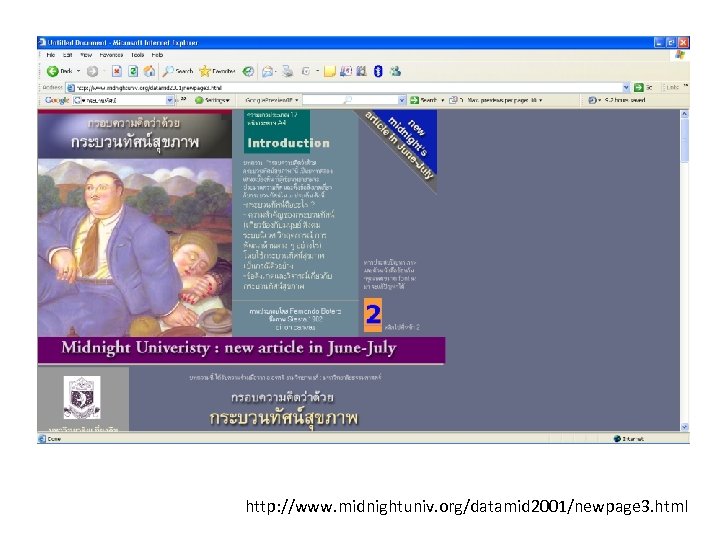Screen dimensions: 720x540
Task: Click the green Search arrow on the second search bar
Action: pos(415,100)
